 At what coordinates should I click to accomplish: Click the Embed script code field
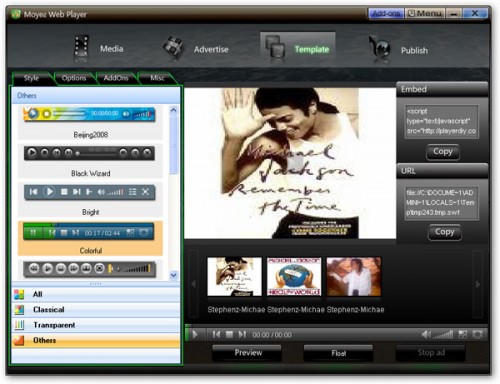(442, 121)
